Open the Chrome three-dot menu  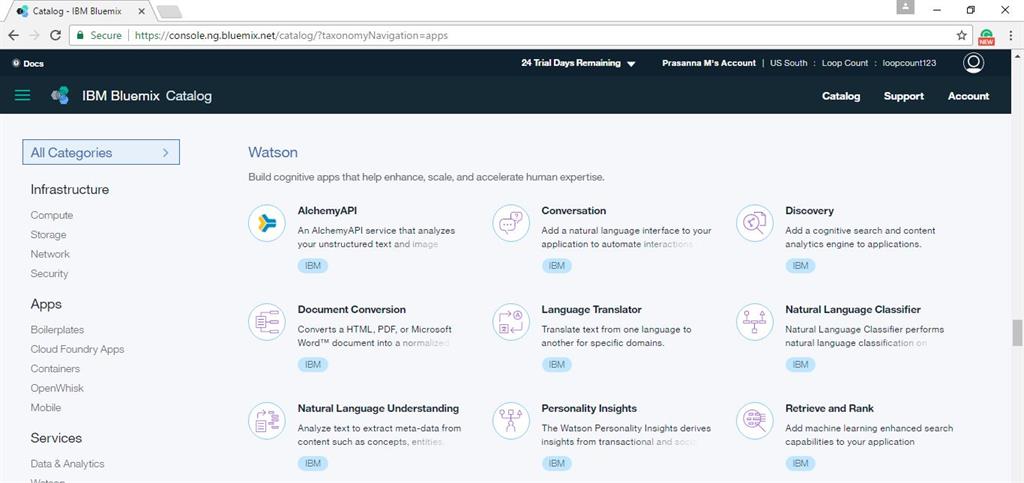point(1010,35)
